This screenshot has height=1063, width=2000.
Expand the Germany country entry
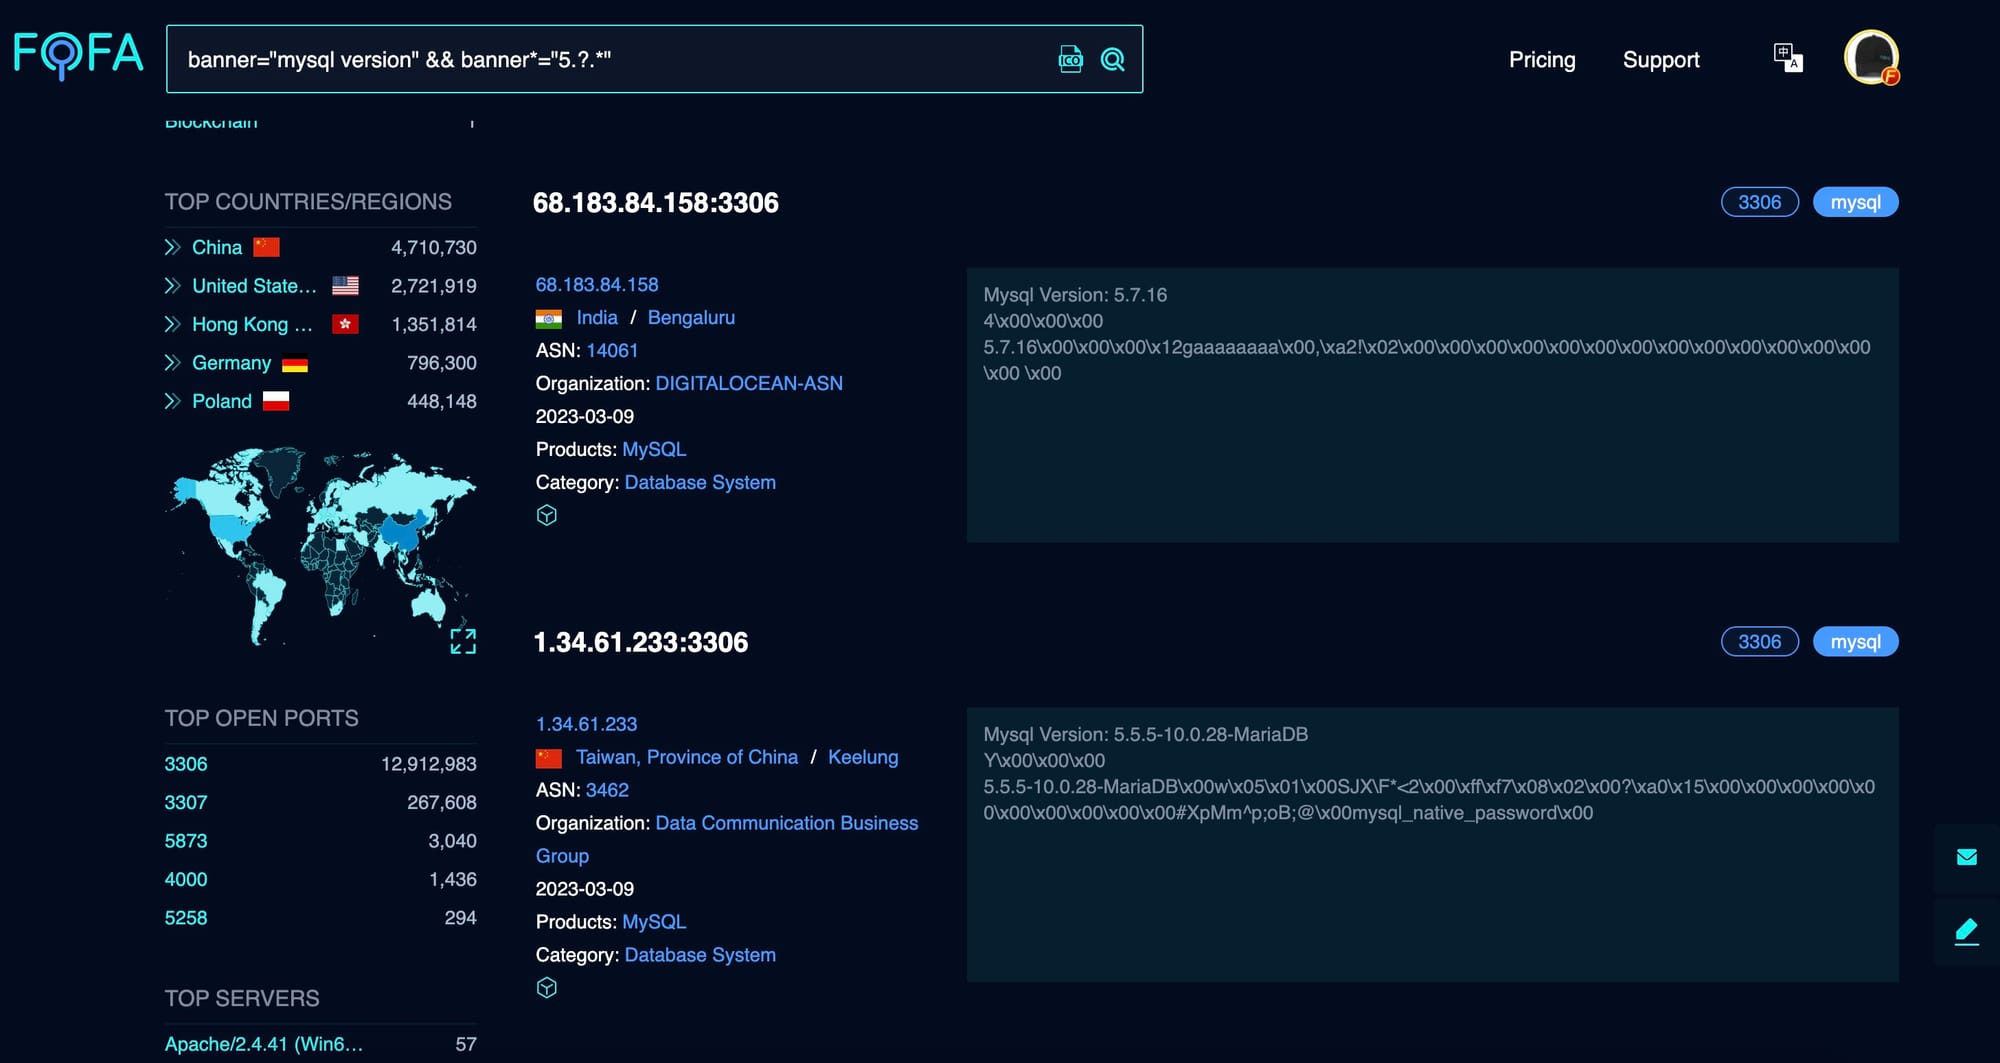(x=173, y=363)
